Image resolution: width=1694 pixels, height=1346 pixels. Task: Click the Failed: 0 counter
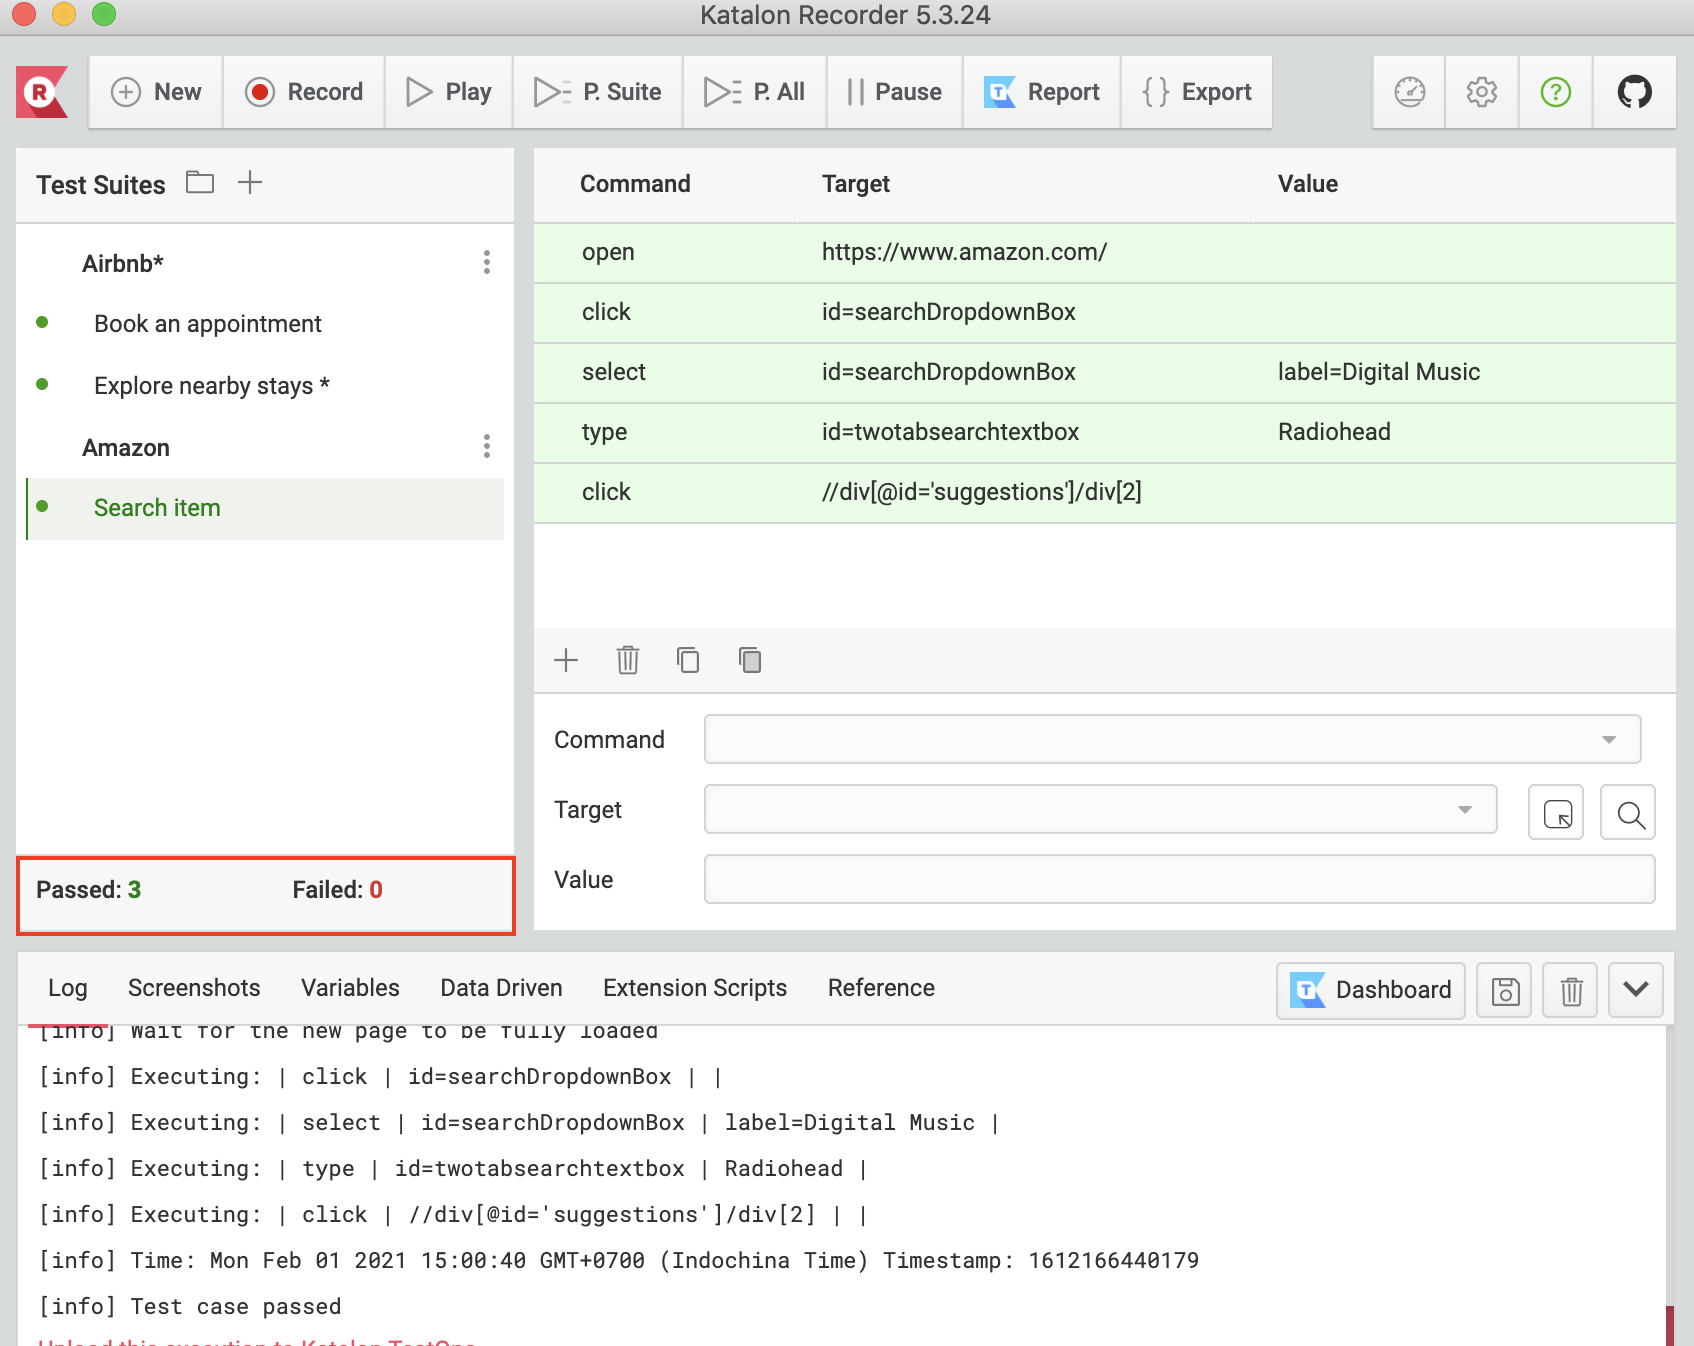click(337, 890)
